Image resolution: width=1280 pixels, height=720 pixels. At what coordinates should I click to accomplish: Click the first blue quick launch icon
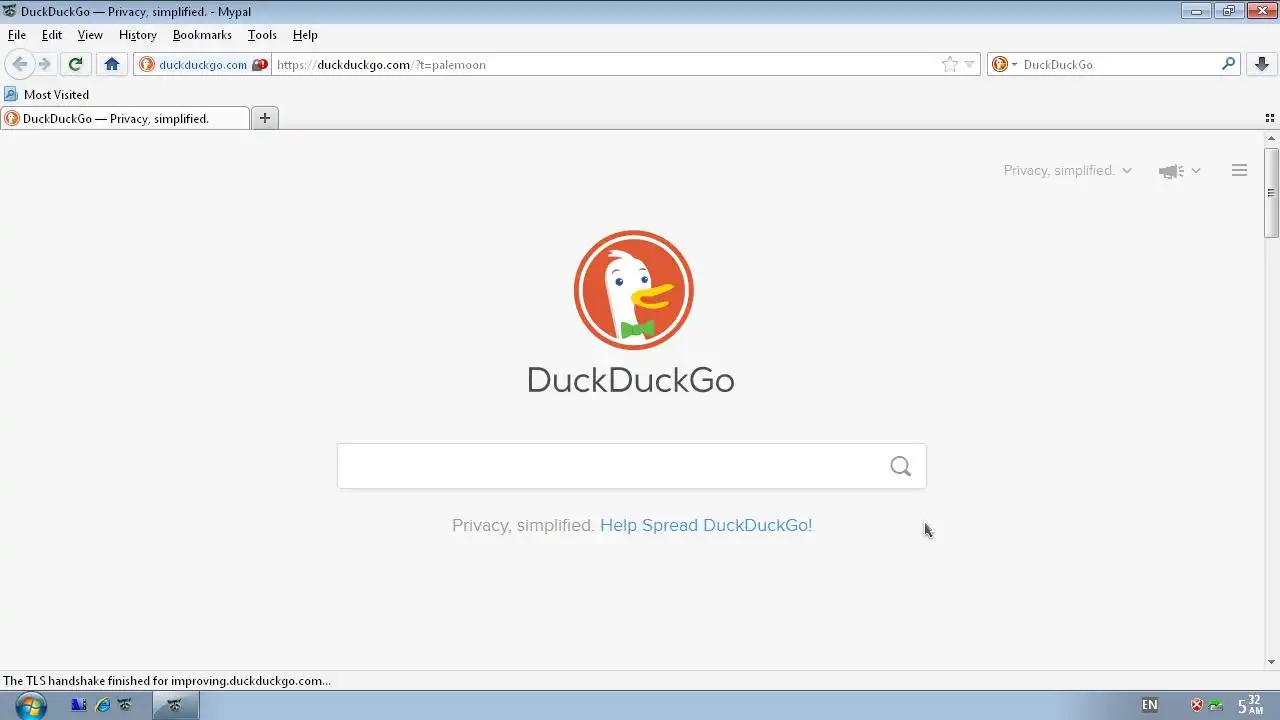tap(79, 705)
